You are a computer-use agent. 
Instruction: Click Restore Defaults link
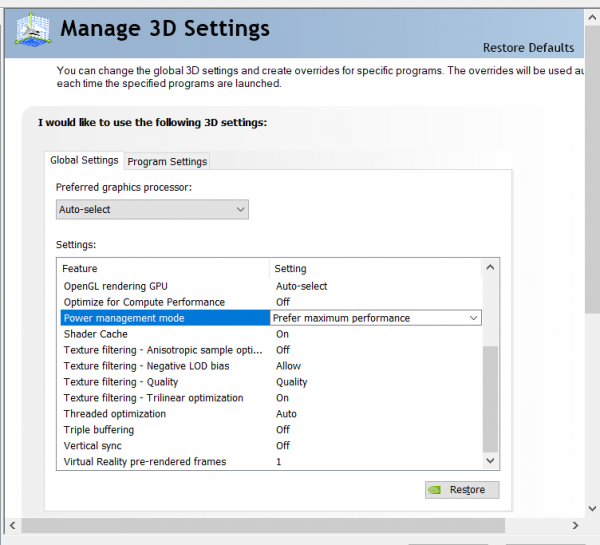528,48
